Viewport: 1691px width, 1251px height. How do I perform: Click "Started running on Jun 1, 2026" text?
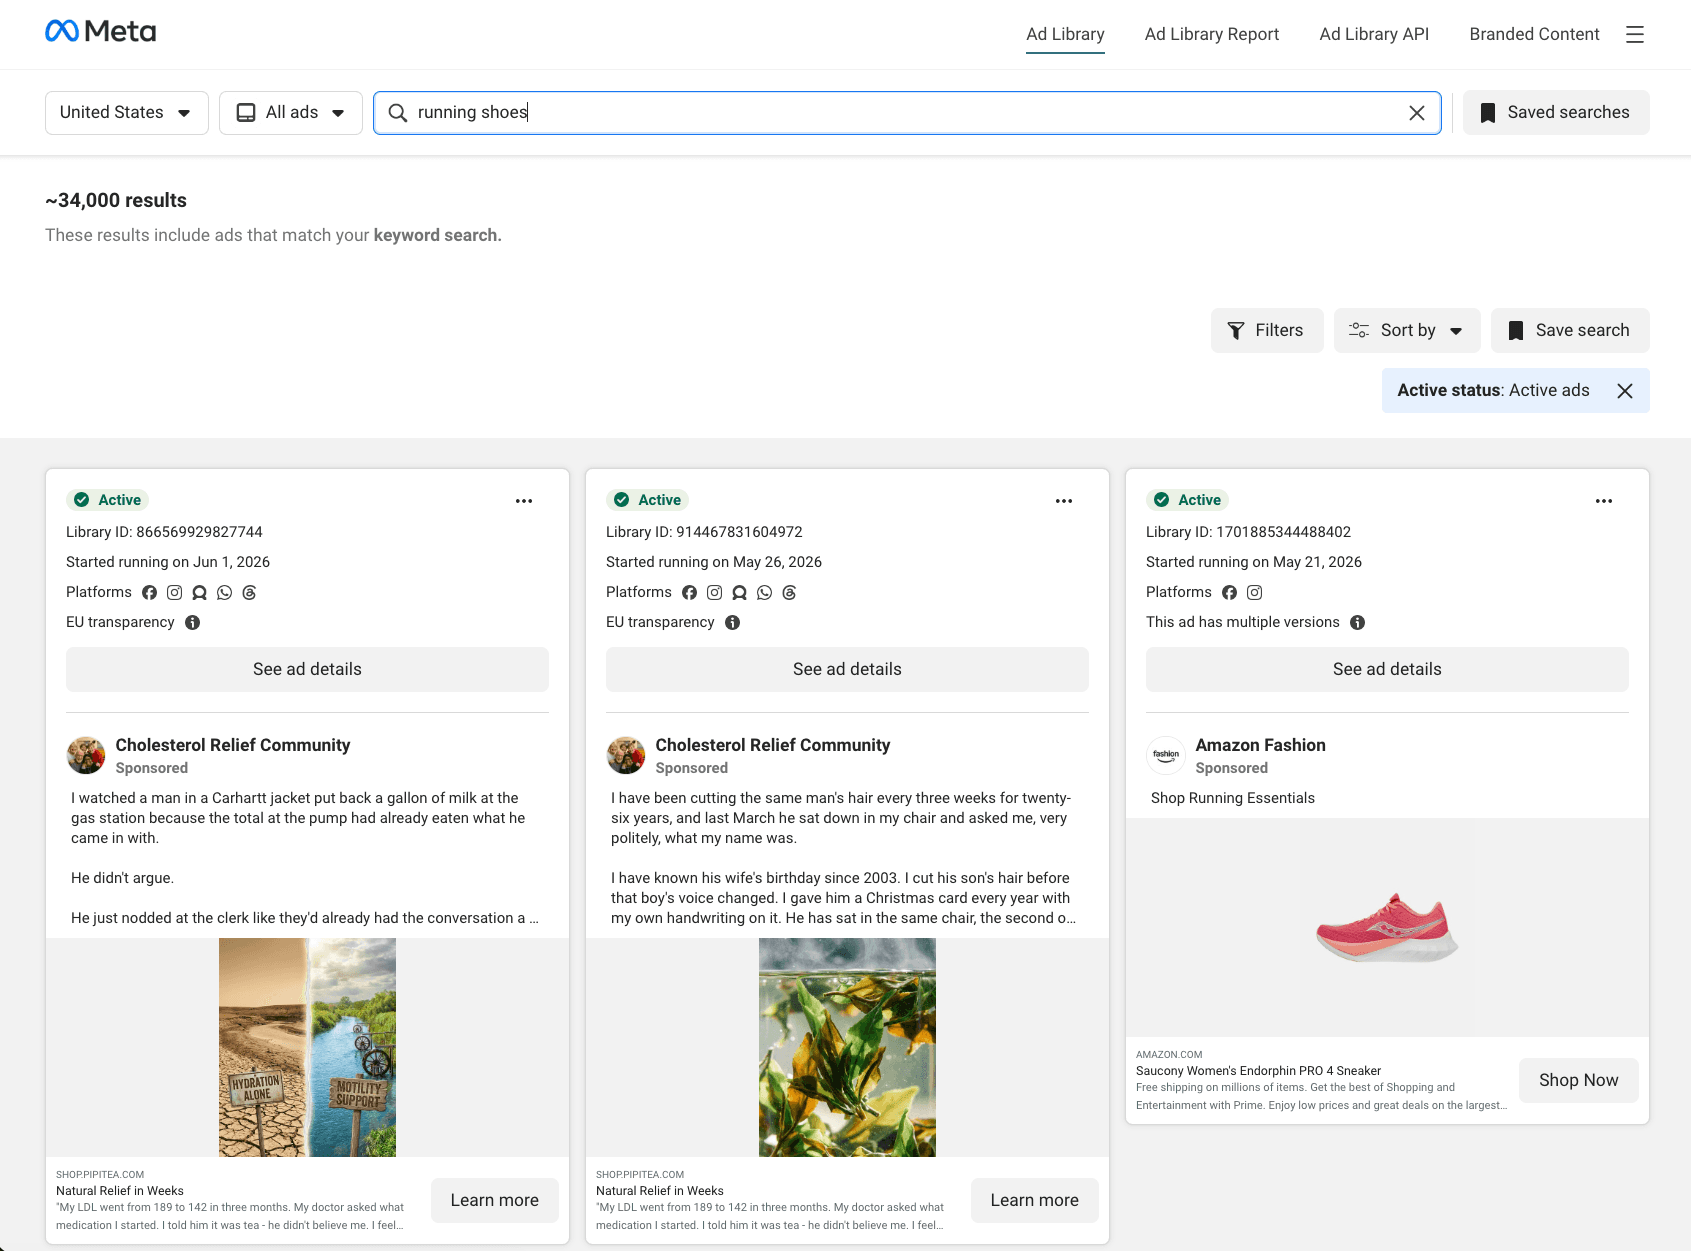(168, 562)
